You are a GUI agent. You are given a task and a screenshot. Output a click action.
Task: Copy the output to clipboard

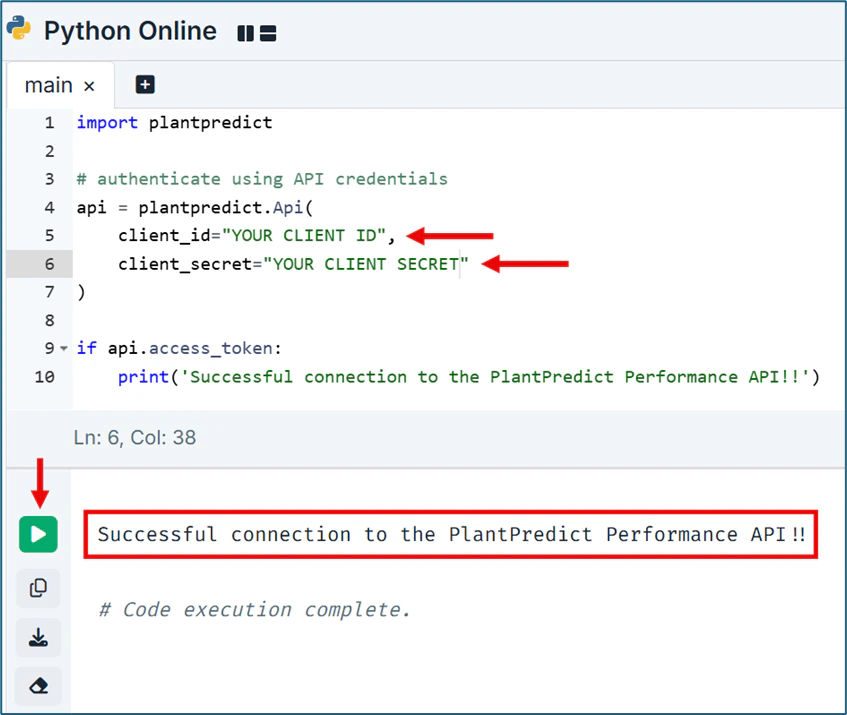[x=38, y=588]
